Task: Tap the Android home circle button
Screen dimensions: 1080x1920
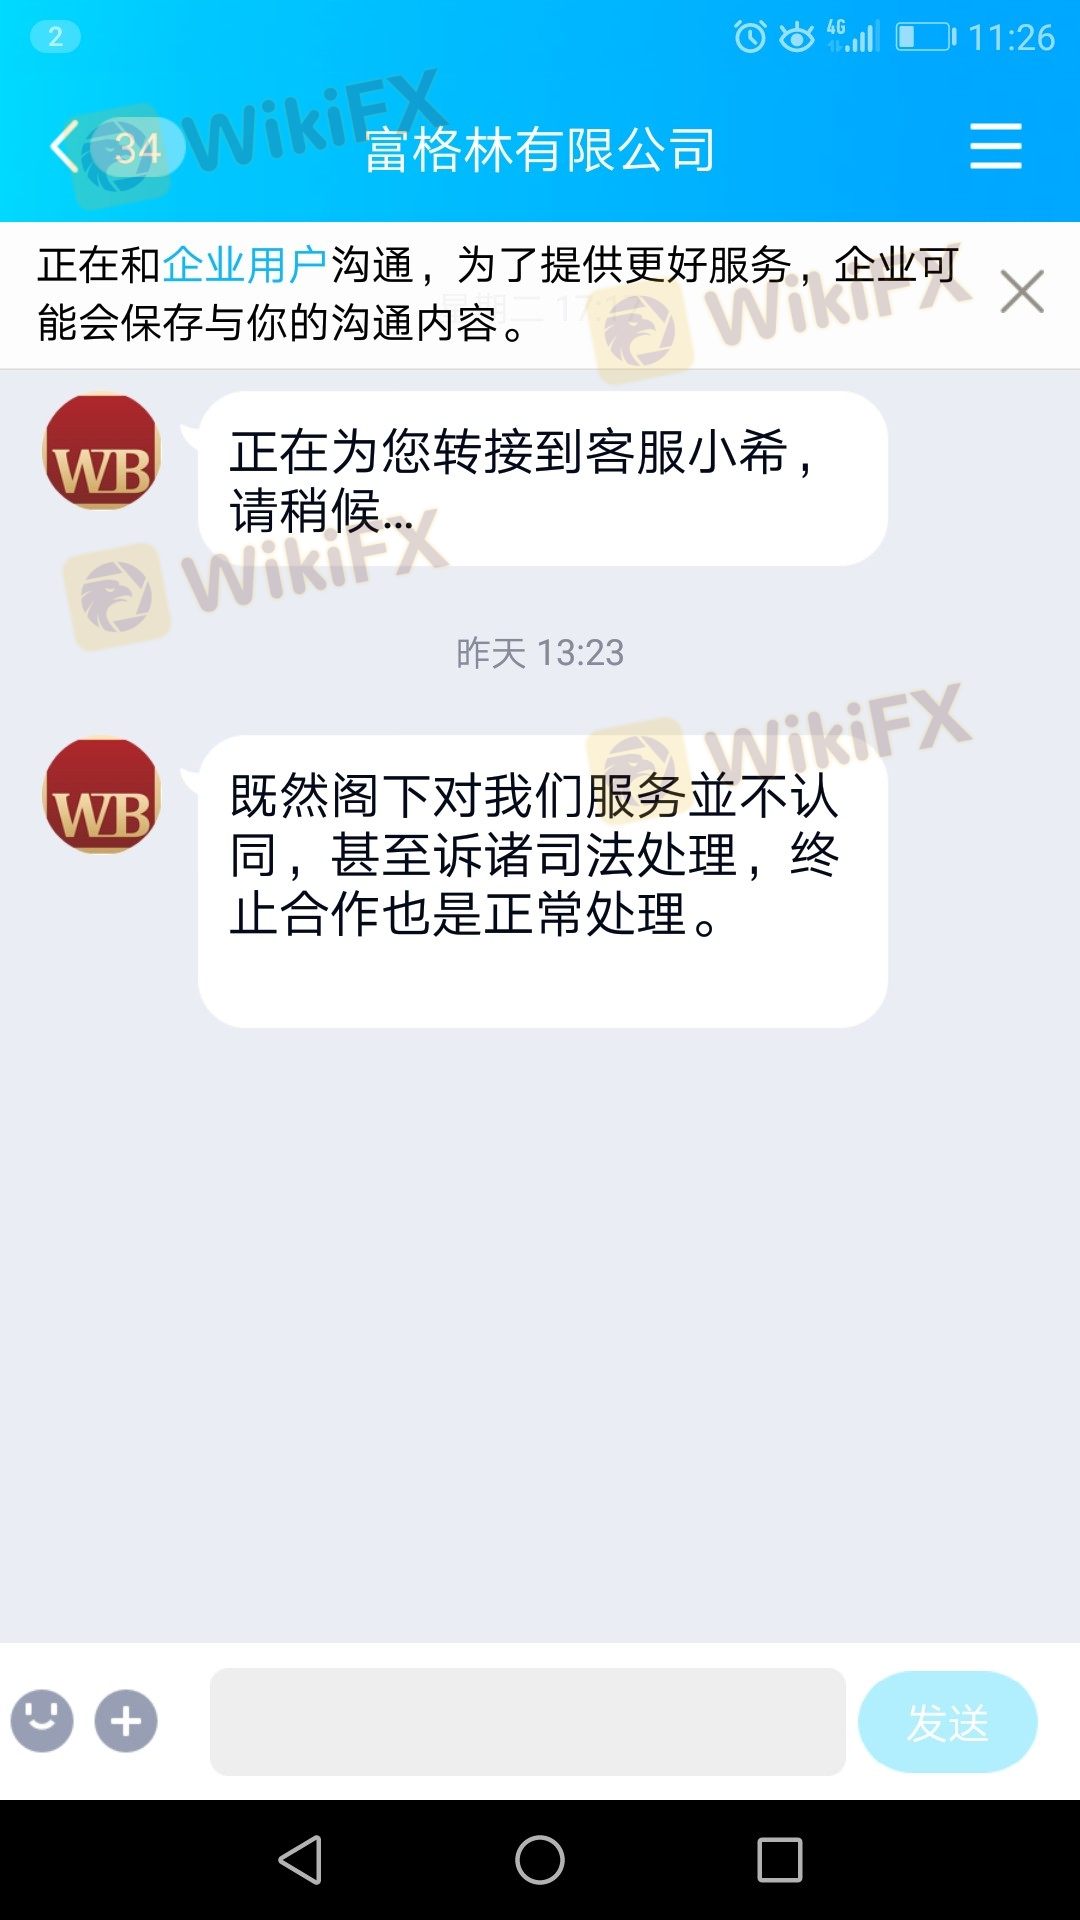Action: click(x=540, y=1860)
